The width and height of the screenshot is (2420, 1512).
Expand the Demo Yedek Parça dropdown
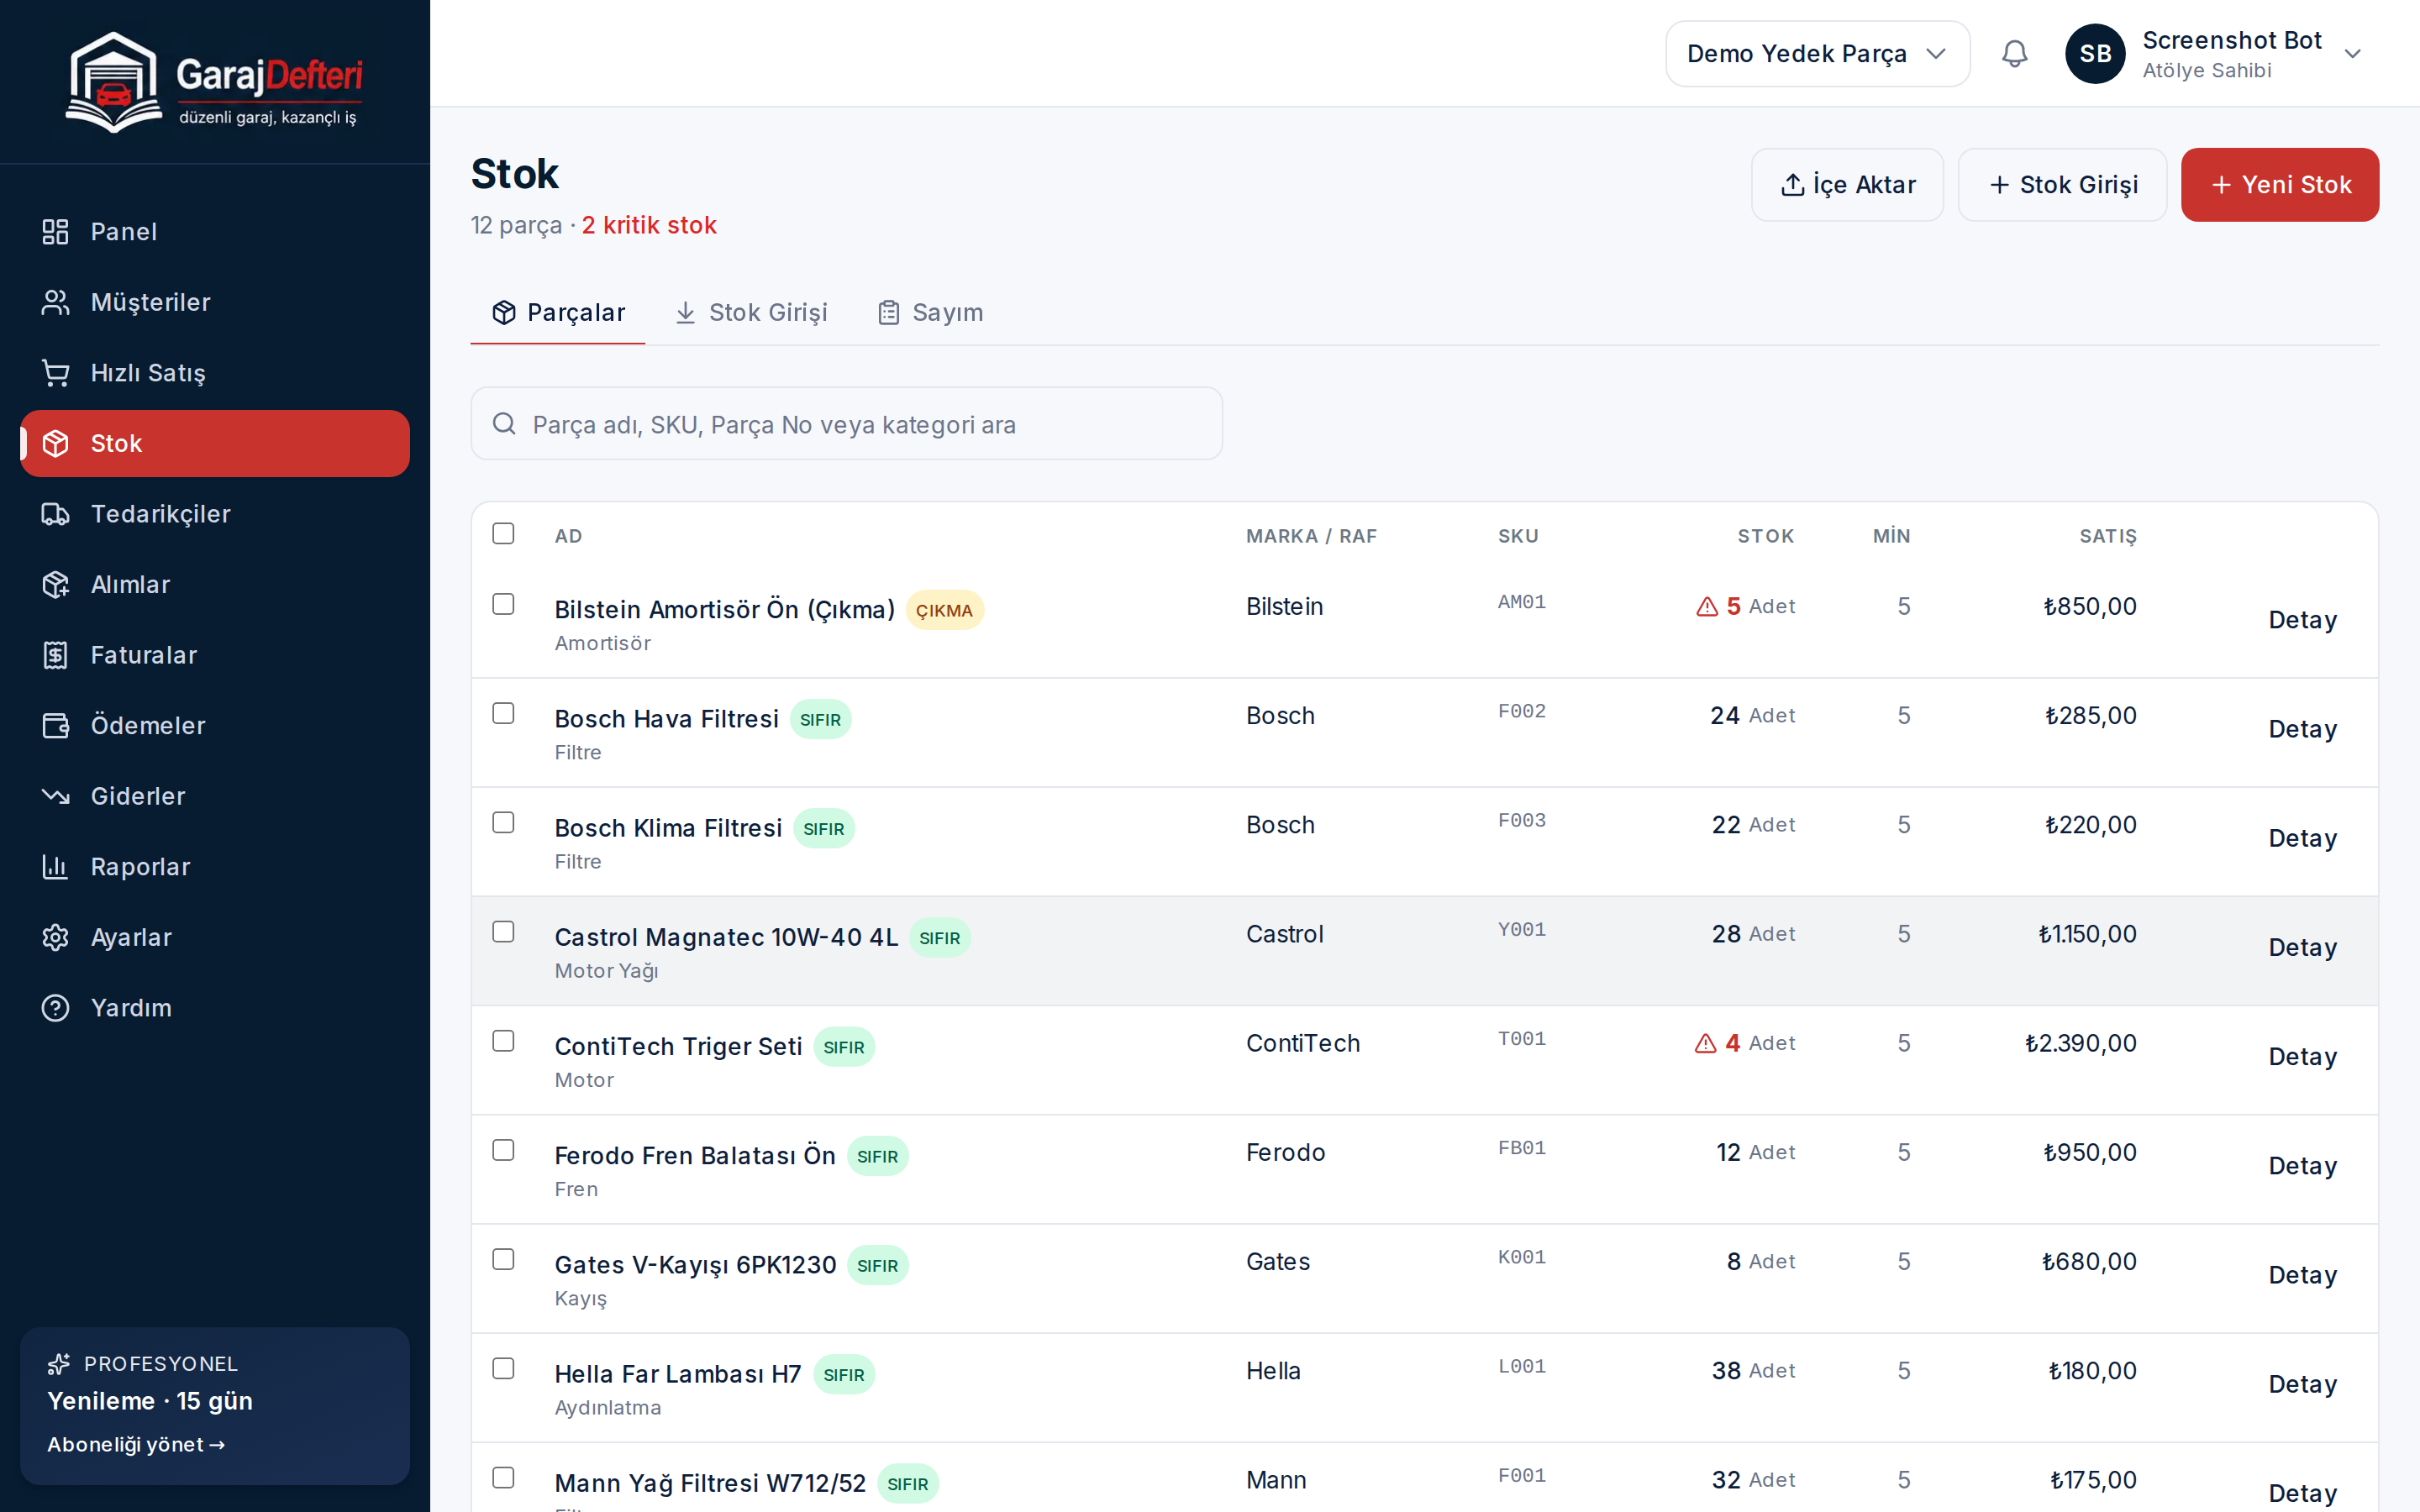coord(1817,54)
